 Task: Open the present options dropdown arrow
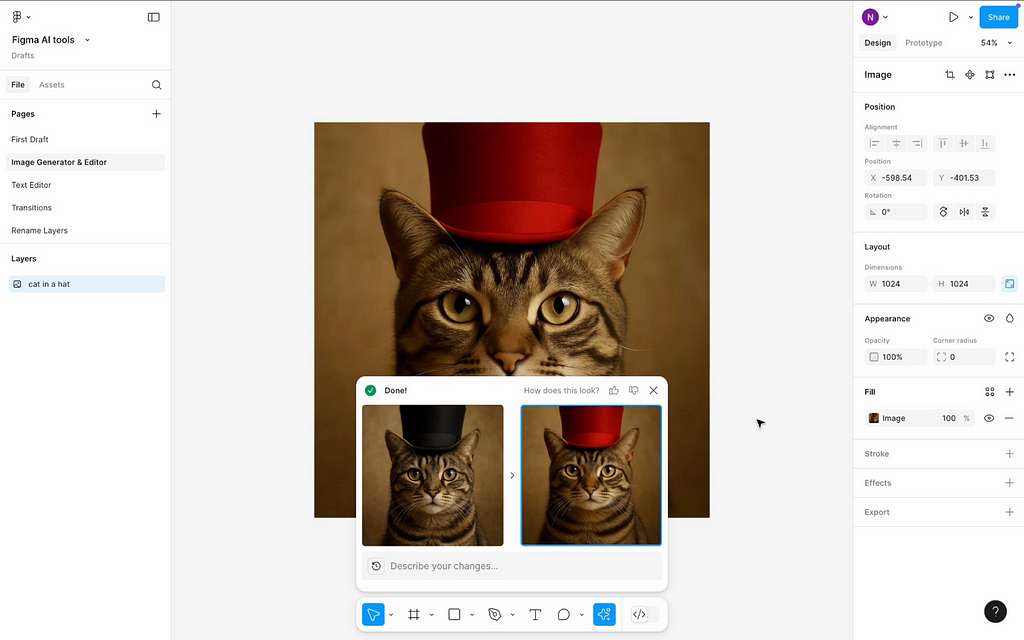(970, 17)
